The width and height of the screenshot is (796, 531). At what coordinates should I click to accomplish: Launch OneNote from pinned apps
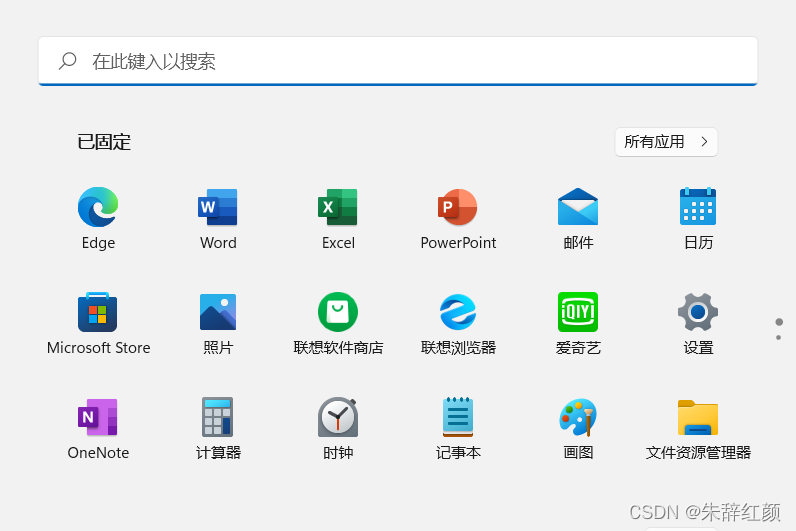click(x=98, y=417)
